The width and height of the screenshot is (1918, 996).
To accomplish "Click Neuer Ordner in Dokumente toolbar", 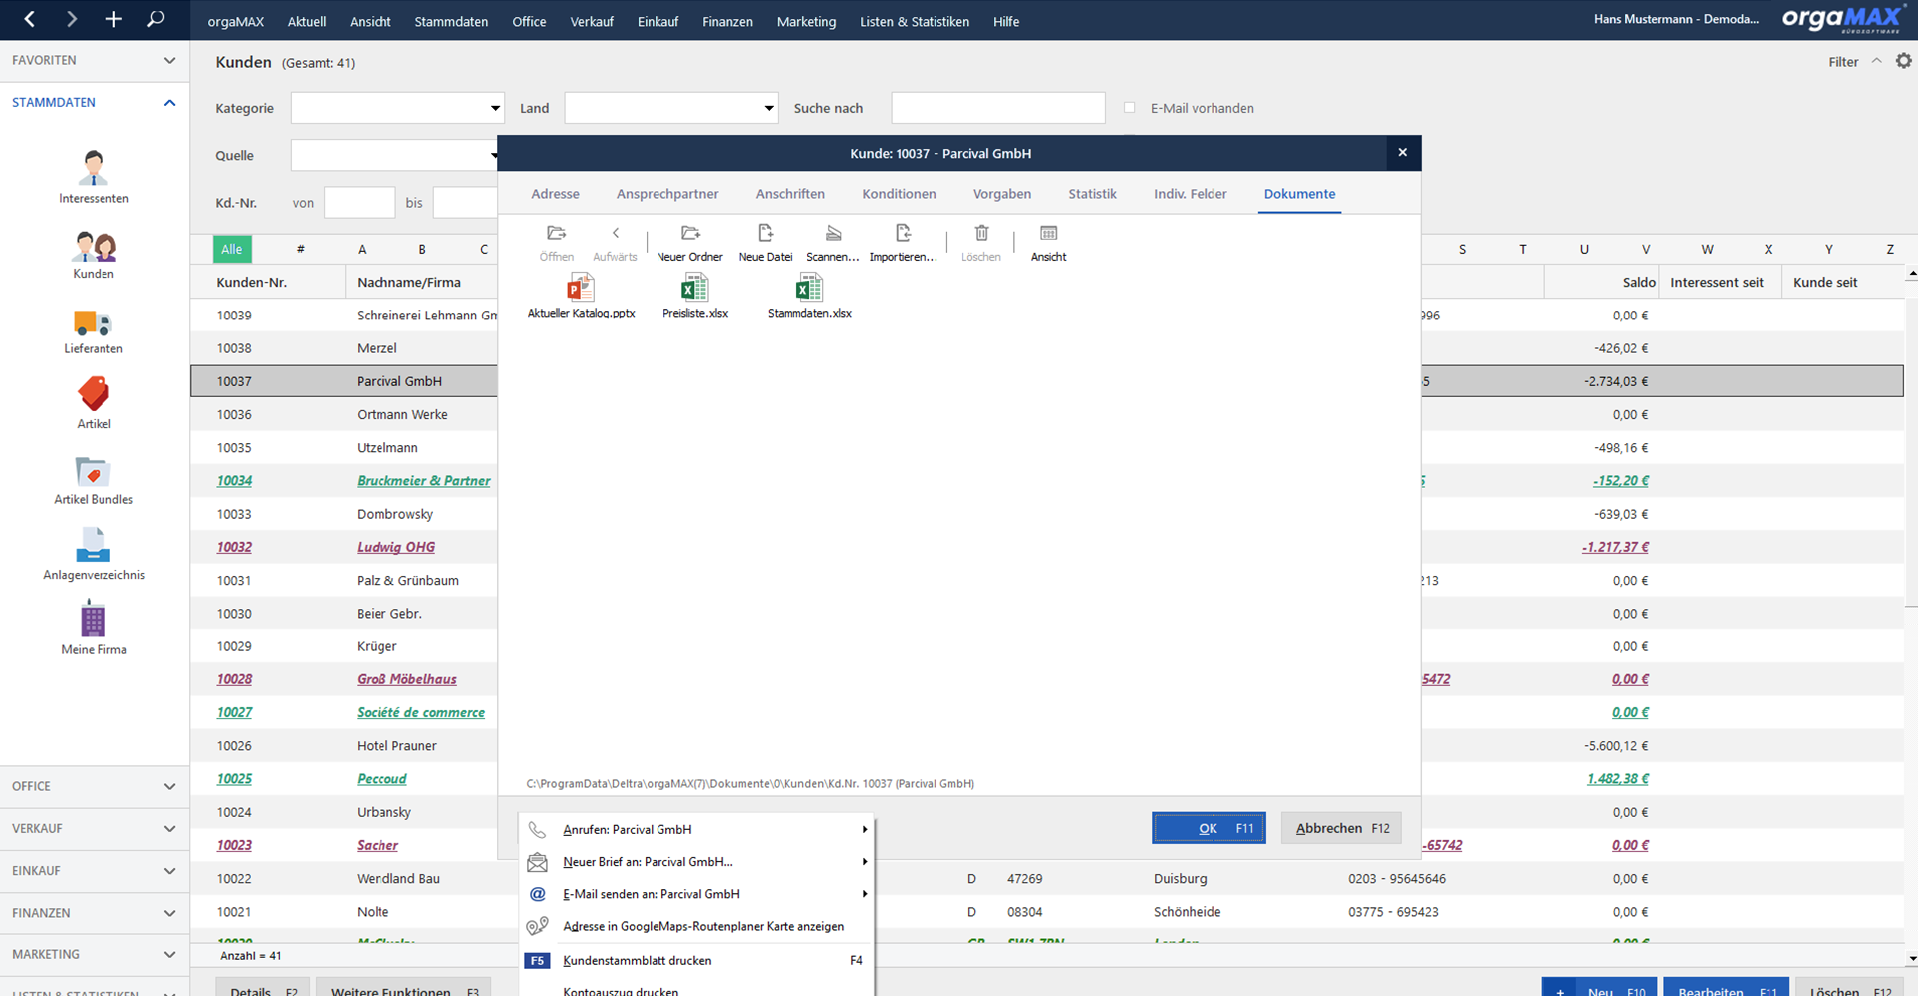I will 690,243.
